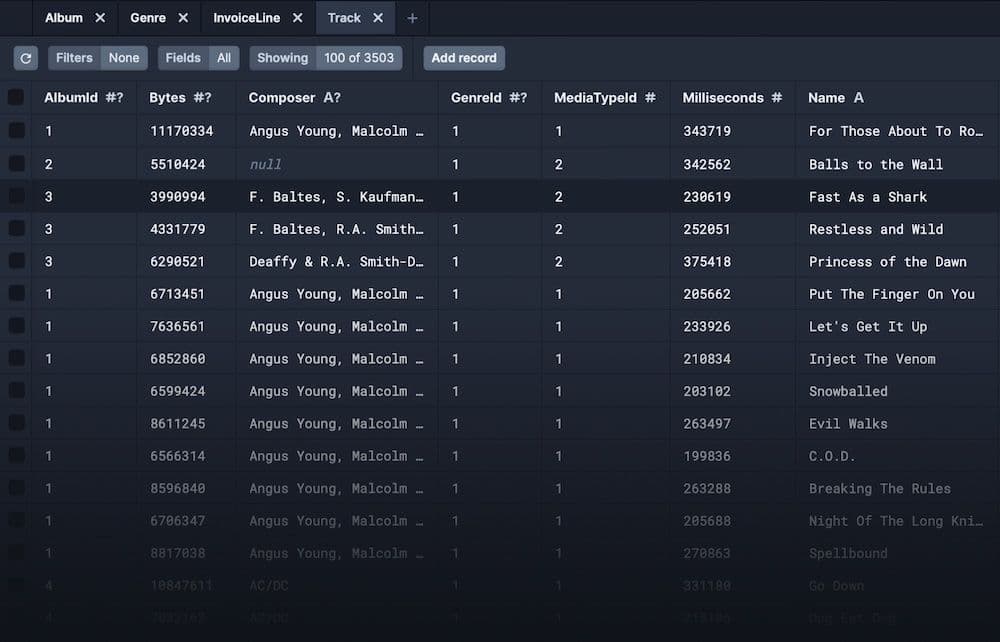
Task: Click the Milliseconds column number type icon
Action: 776,98
